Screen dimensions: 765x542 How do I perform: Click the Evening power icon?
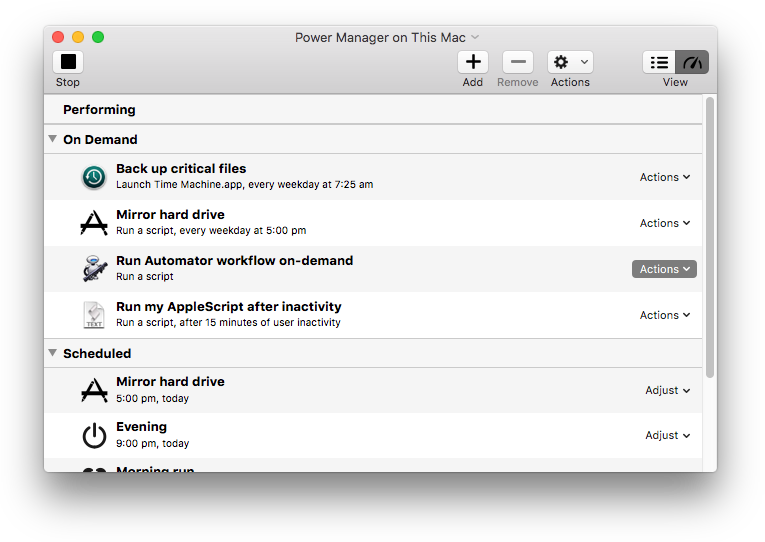pyautogui.click(x=94, y=435)
